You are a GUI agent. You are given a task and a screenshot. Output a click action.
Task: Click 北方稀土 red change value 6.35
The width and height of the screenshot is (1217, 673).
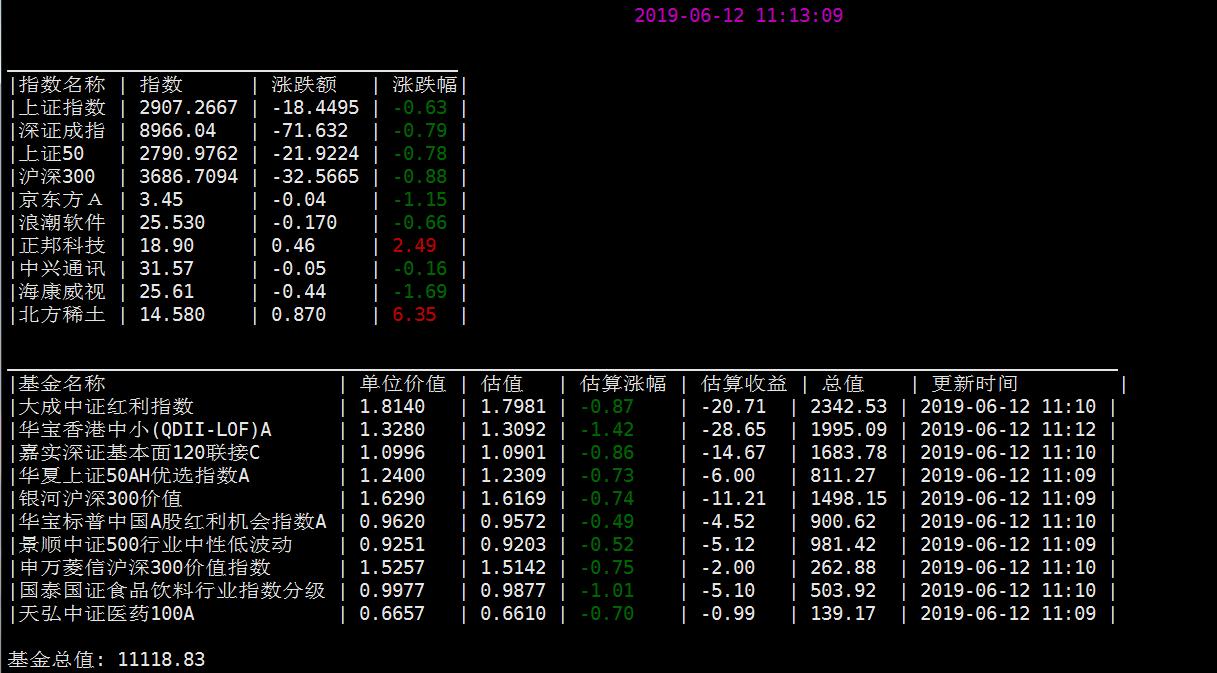click(414, 315)
